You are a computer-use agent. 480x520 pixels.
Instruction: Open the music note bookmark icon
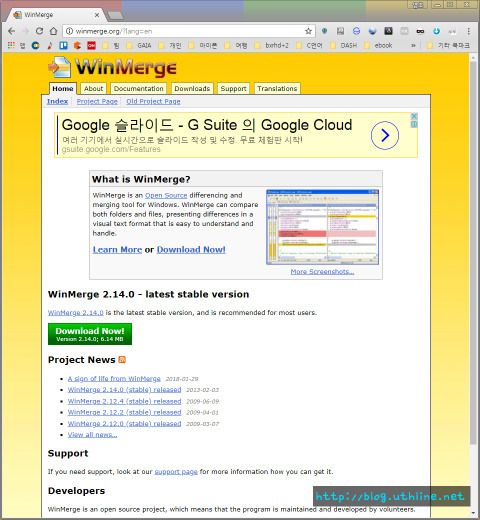[x=50, y=45]
